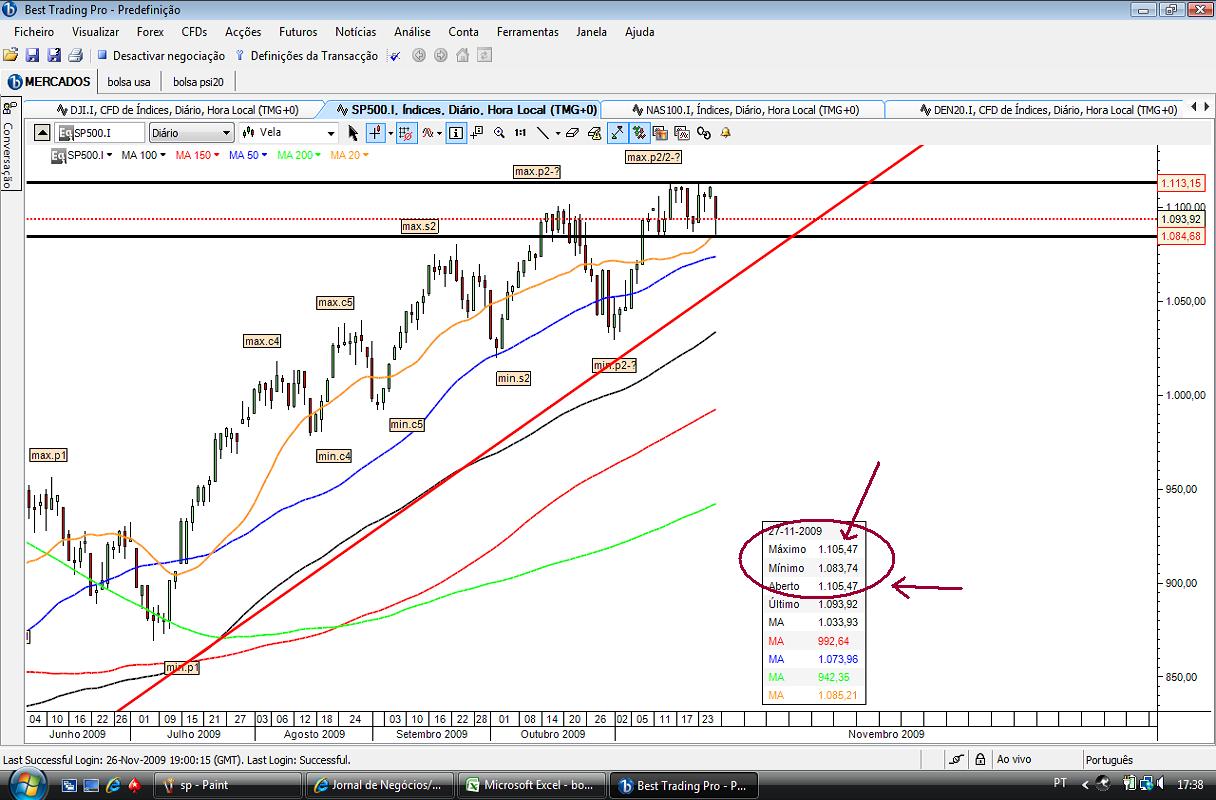Select the MERCADOS tab
This screenshot has height=800, width=1216.
50,82
